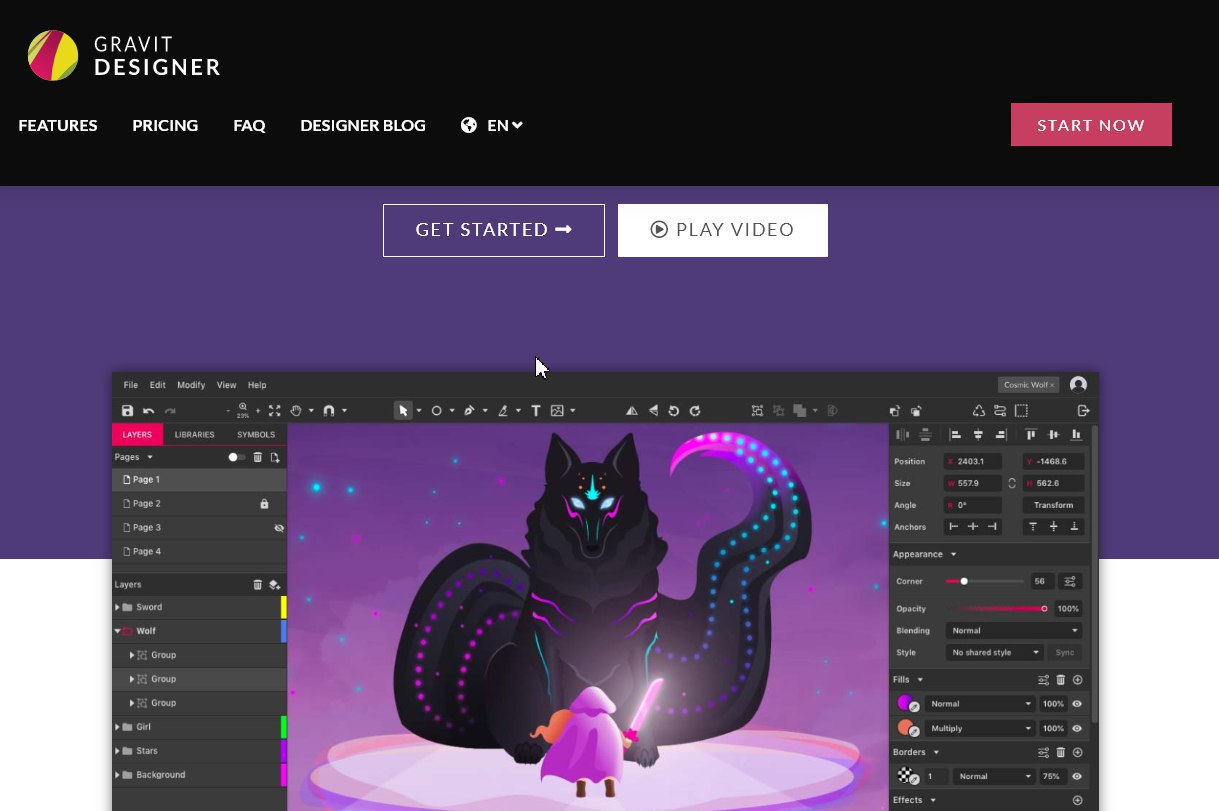Click the Delete page trash icon
Viewport: 1219px width, 811px height.
tap(257, 457)
